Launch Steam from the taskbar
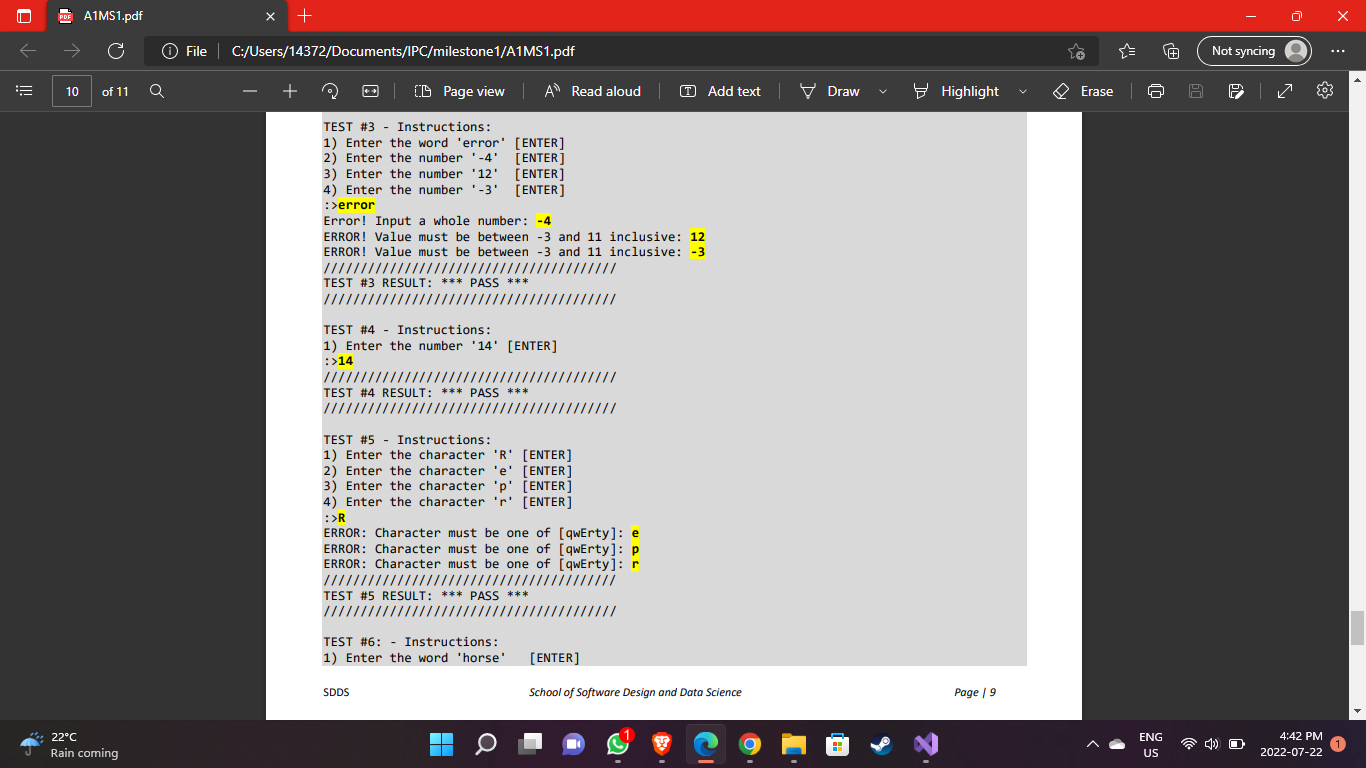This screenshot has height=768, width=1366. (882, 744)
